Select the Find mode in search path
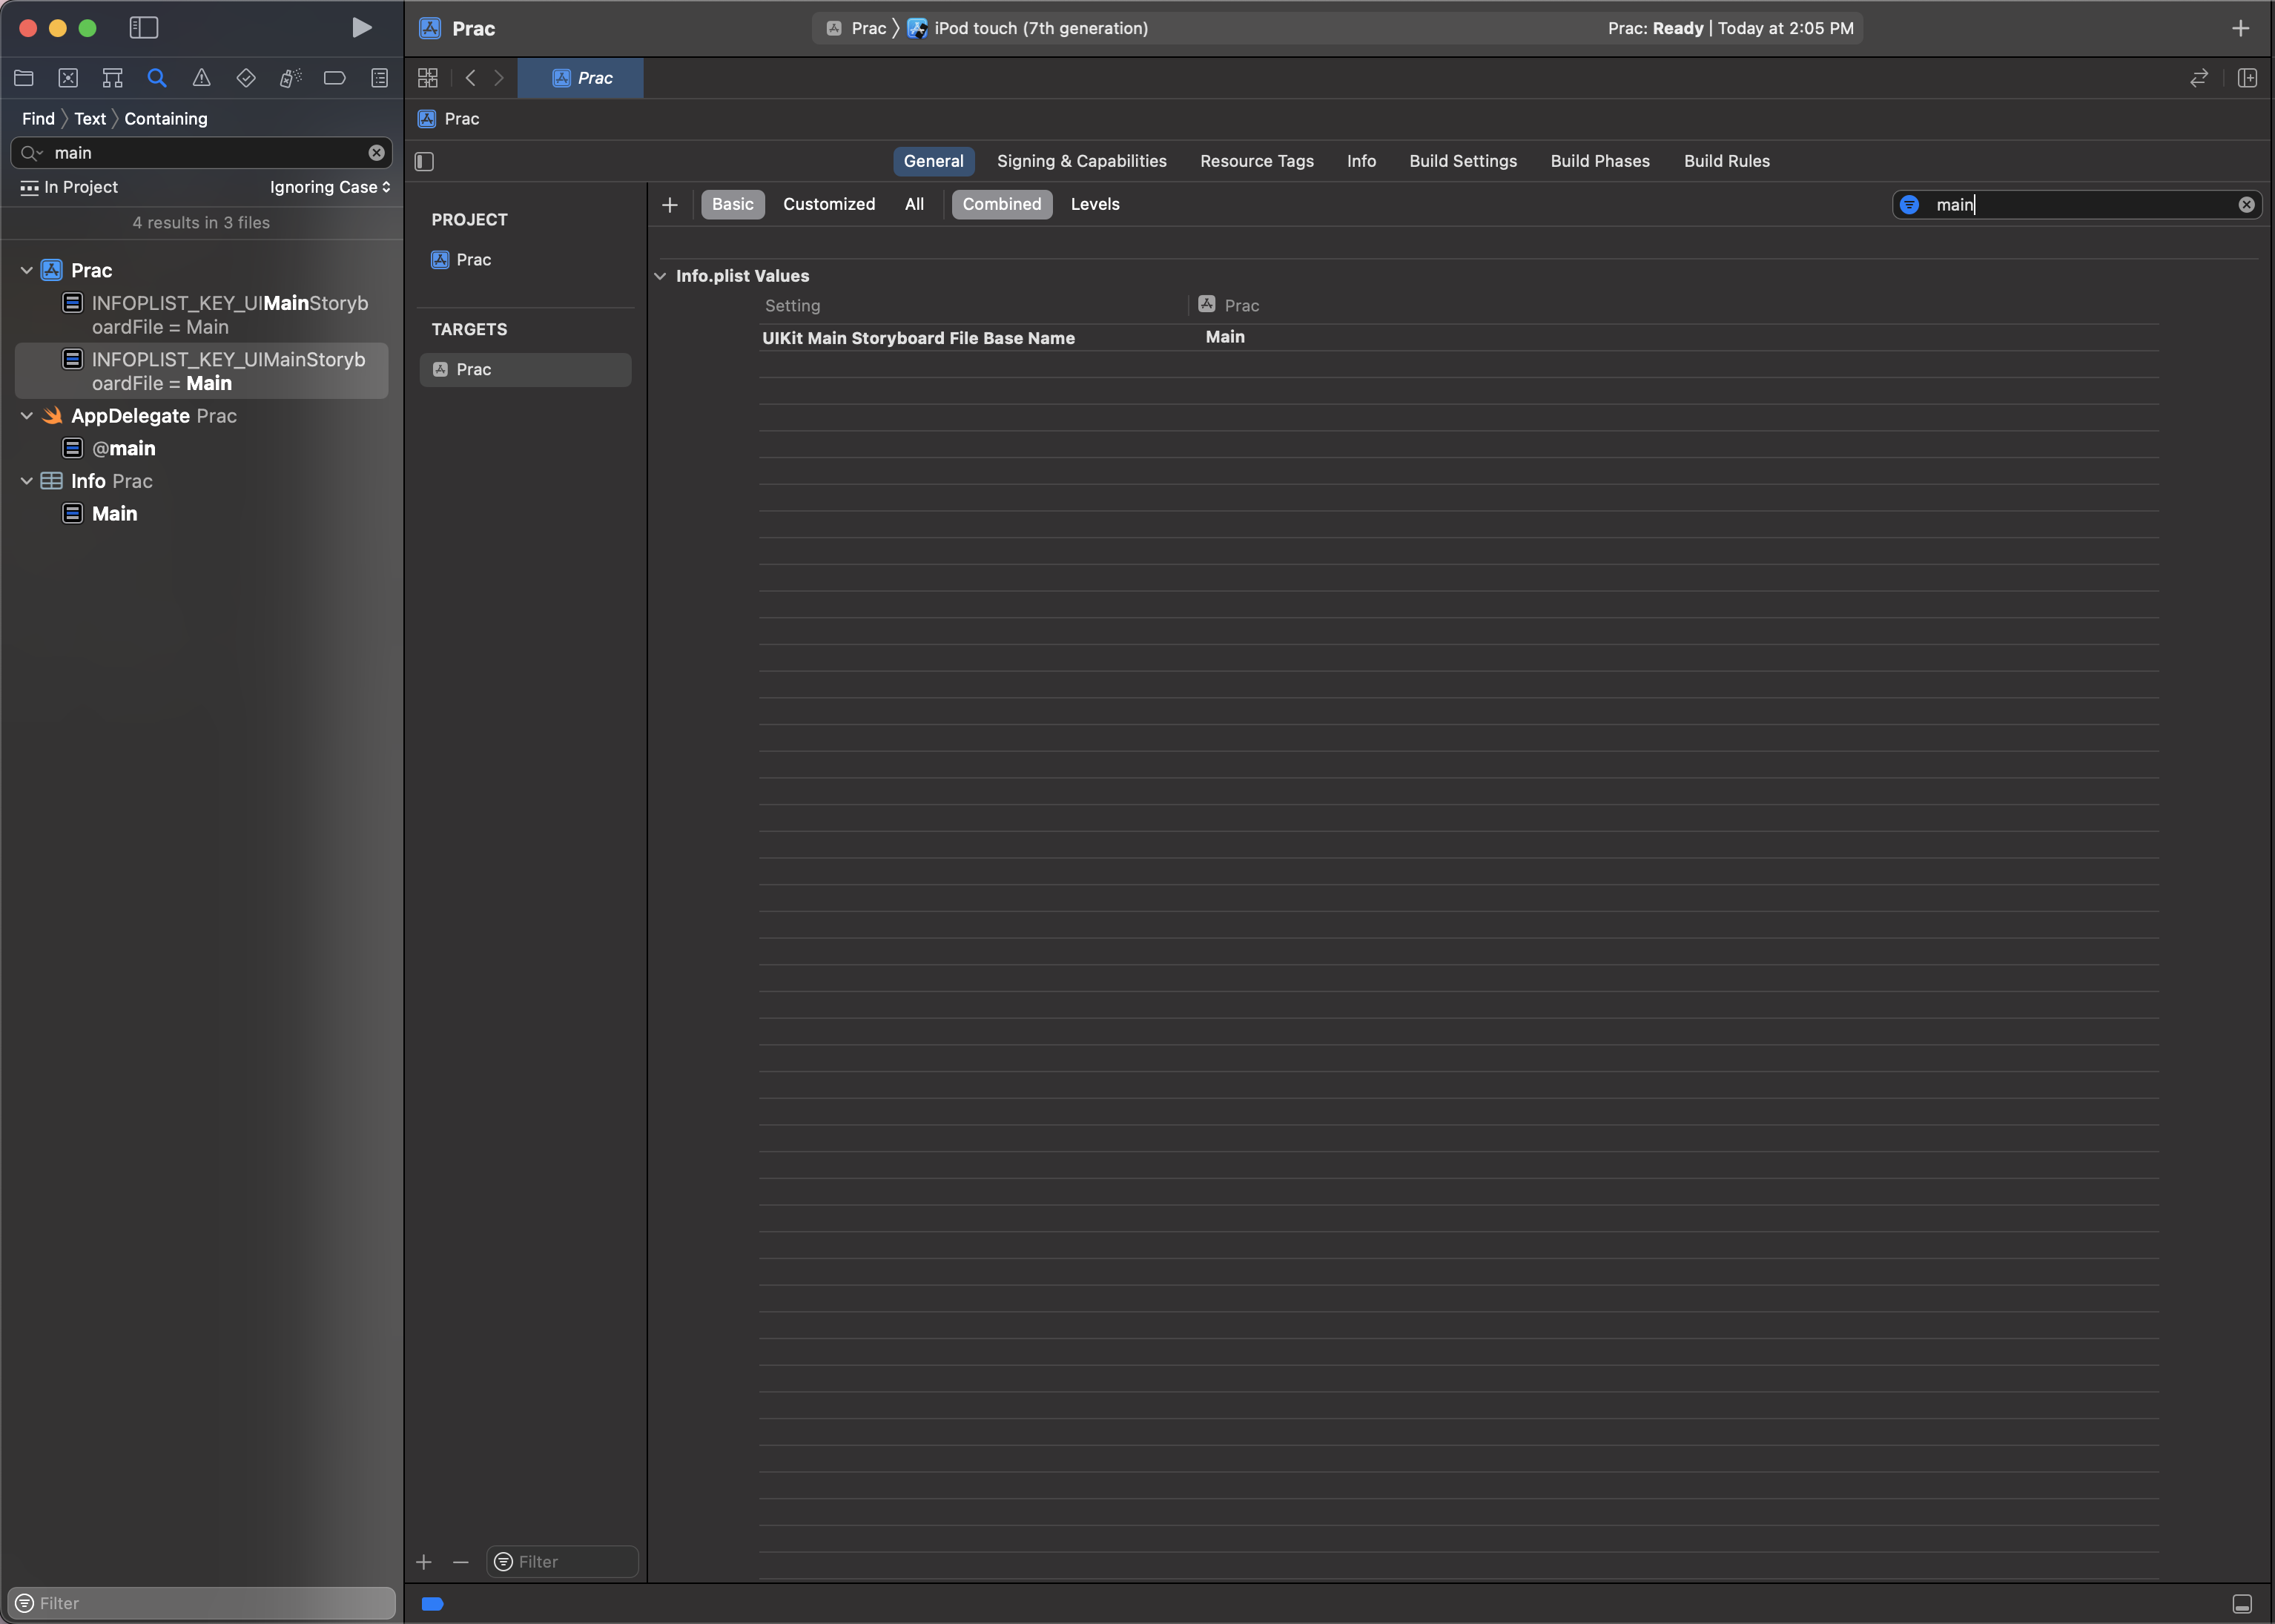This screenshot has height=1624, width=2275. tap(38, 119)
